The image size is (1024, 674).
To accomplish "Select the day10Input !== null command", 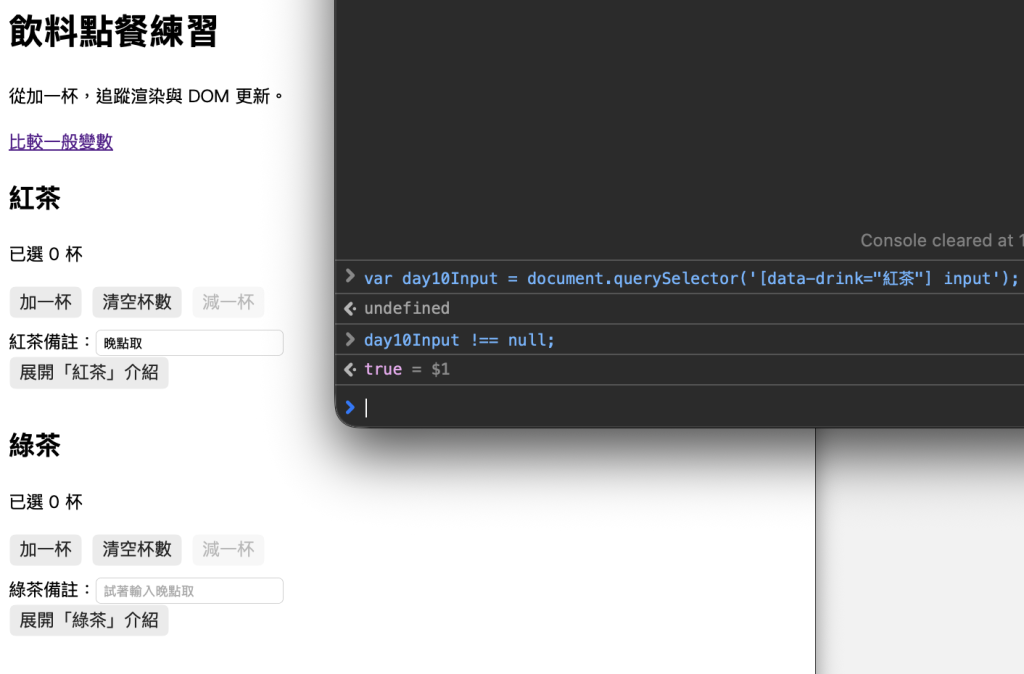I will click(459, 340).
